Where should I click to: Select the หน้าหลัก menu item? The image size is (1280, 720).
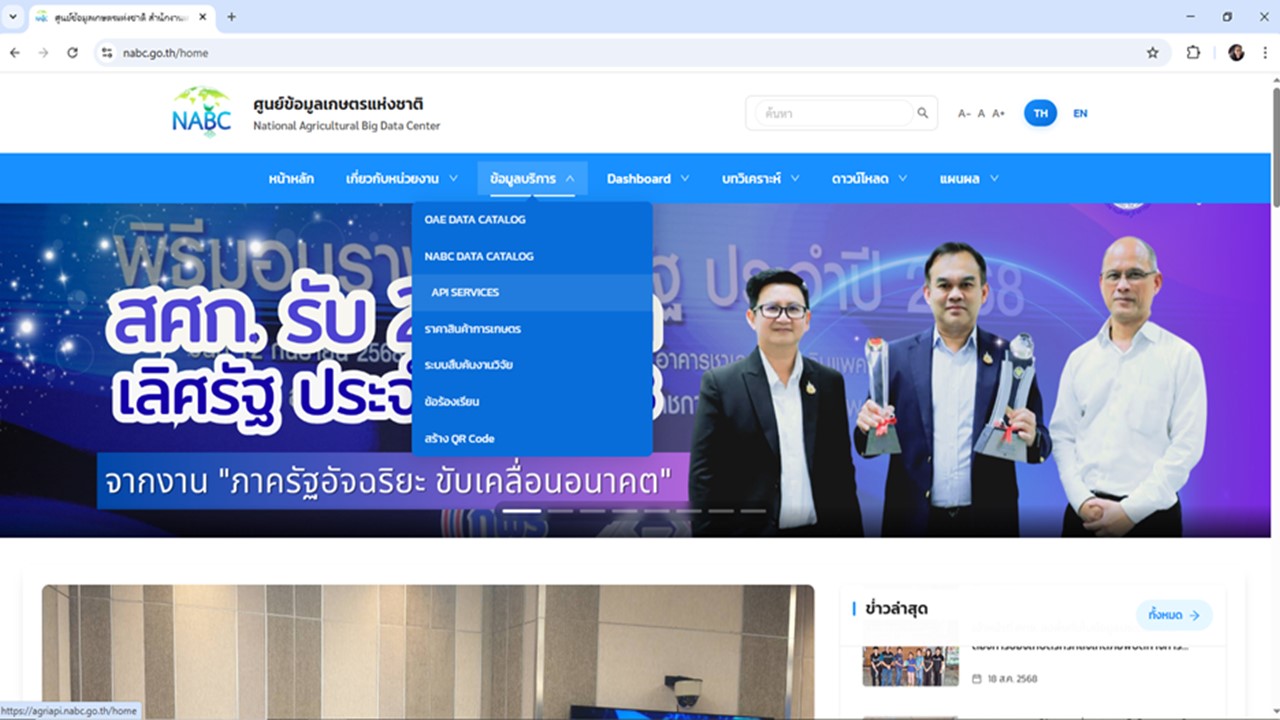(290, 178)
